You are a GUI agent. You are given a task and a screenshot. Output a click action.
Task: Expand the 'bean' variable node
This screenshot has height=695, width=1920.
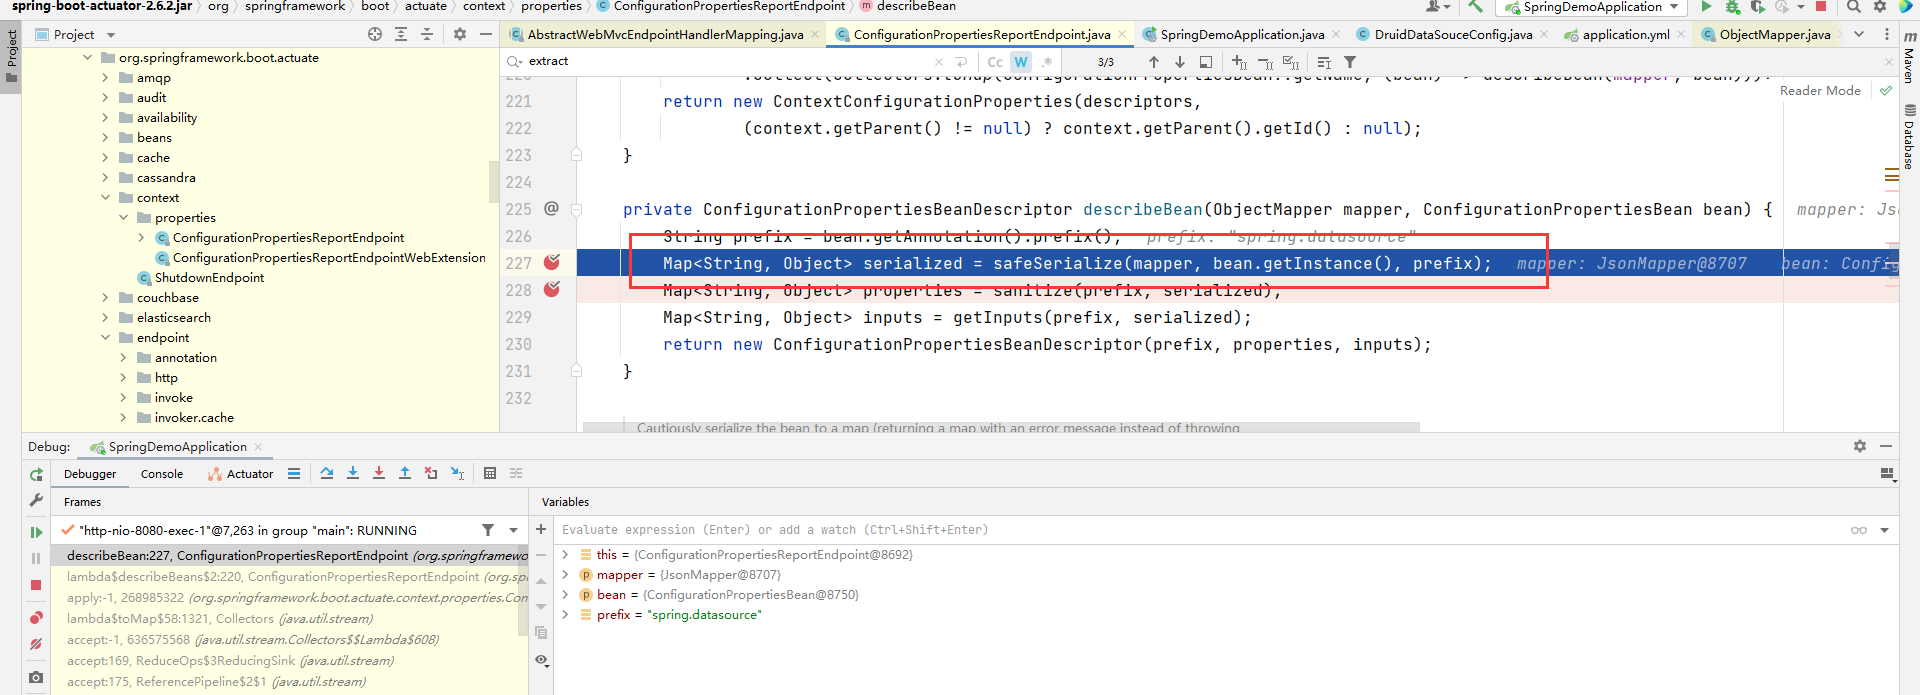click(x=565, y=594)
